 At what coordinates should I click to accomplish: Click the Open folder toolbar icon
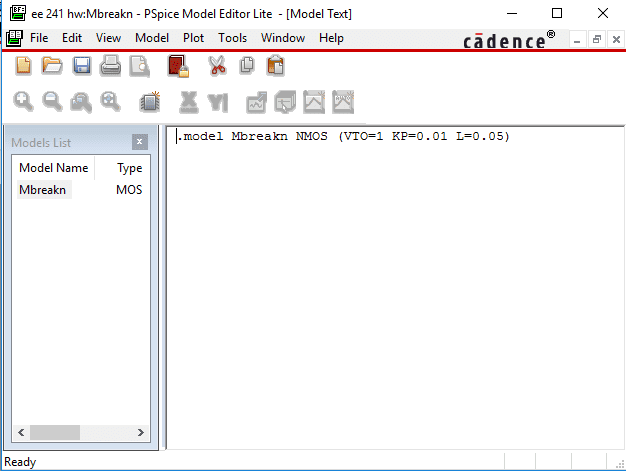pyautogui.click(x=52, y=66)
